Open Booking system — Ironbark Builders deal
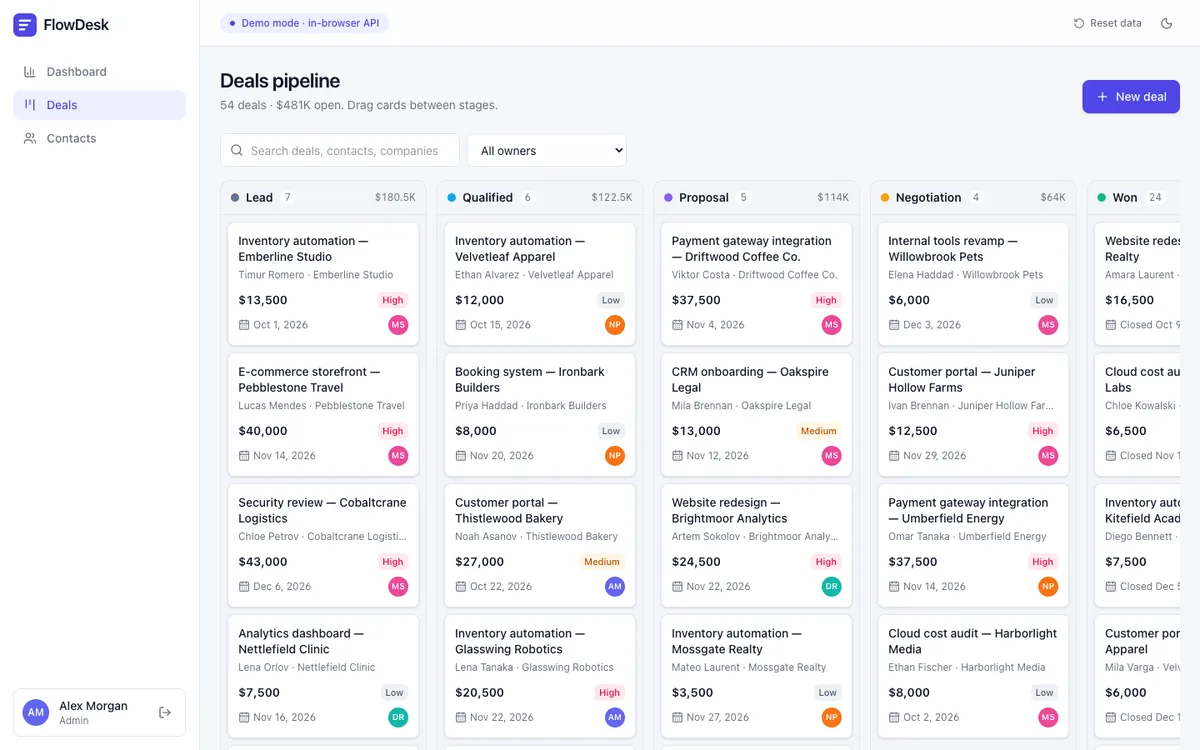The width and height of the screenshot is (1200, 750). [540, 415]
